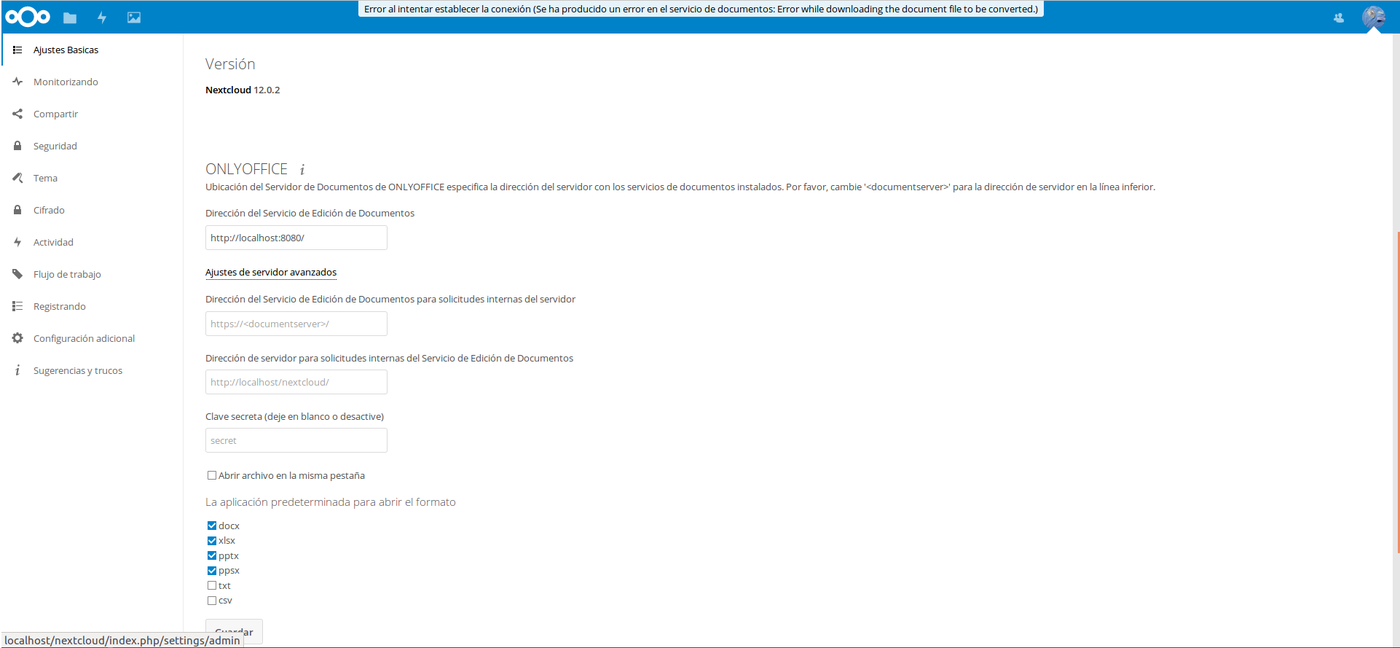Click the ONLYOFFICE section heading
The image size is (1400, 648).
coord(246,169)
